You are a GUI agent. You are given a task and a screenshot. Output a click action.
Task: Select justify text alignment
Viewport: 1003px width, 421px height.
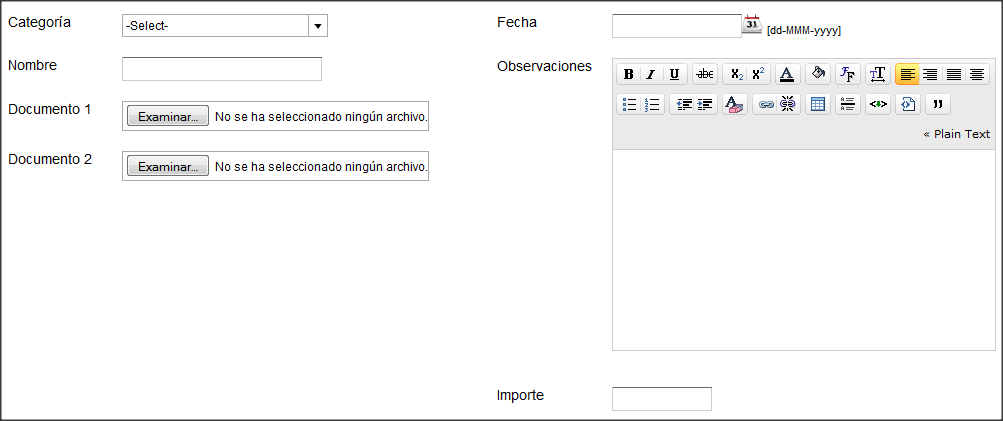point(954,74)
